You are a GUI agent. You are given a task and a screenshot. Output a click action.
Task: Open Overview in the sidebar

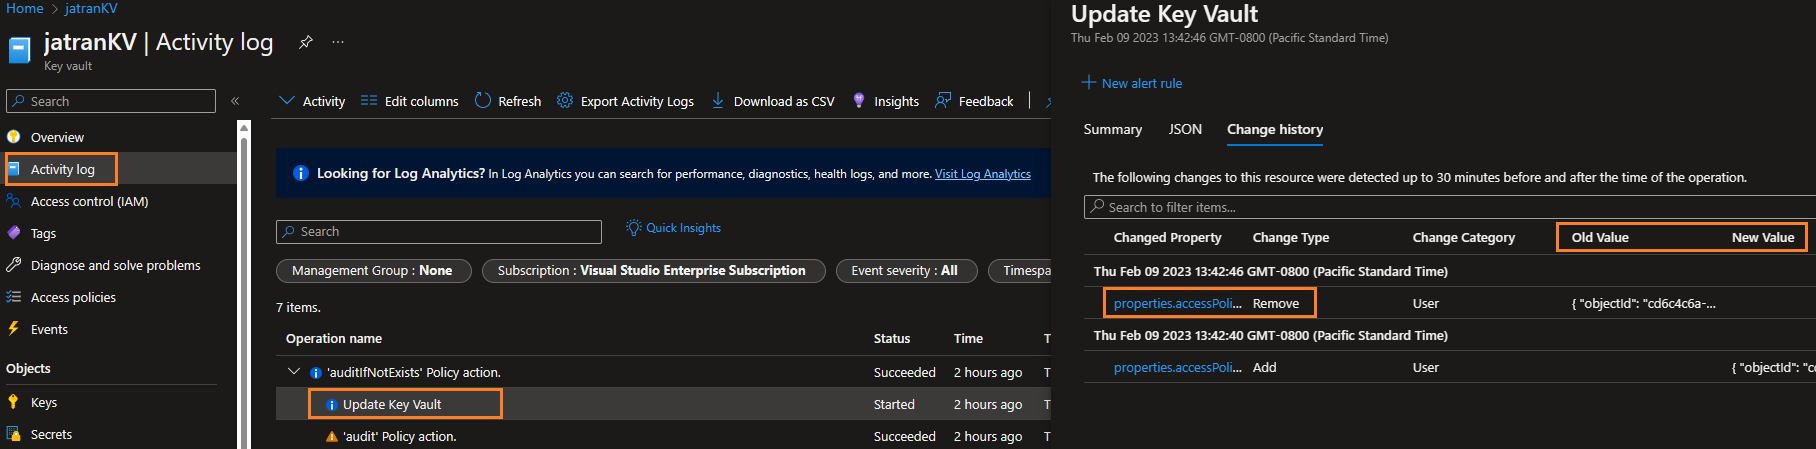(x=57, y=137)
